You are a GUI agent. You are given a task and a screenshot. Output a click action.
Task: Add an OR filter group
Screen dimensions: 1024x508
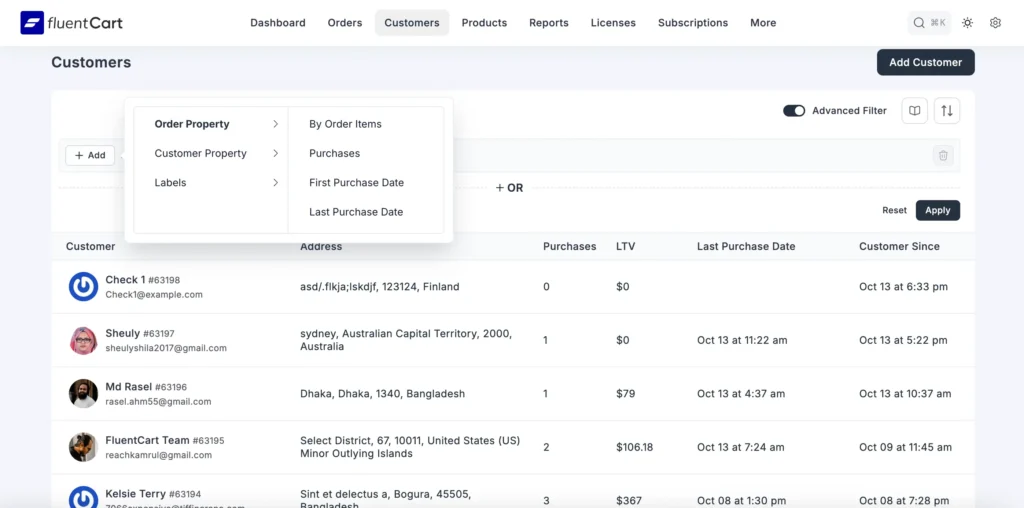click(509, 188)
